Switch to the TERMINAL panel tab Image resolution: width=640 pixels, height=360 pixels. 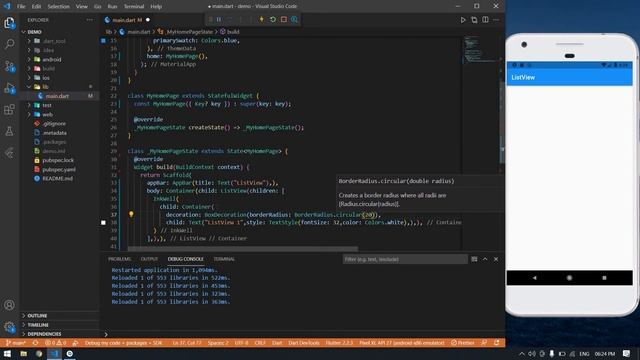click(224, 259)
